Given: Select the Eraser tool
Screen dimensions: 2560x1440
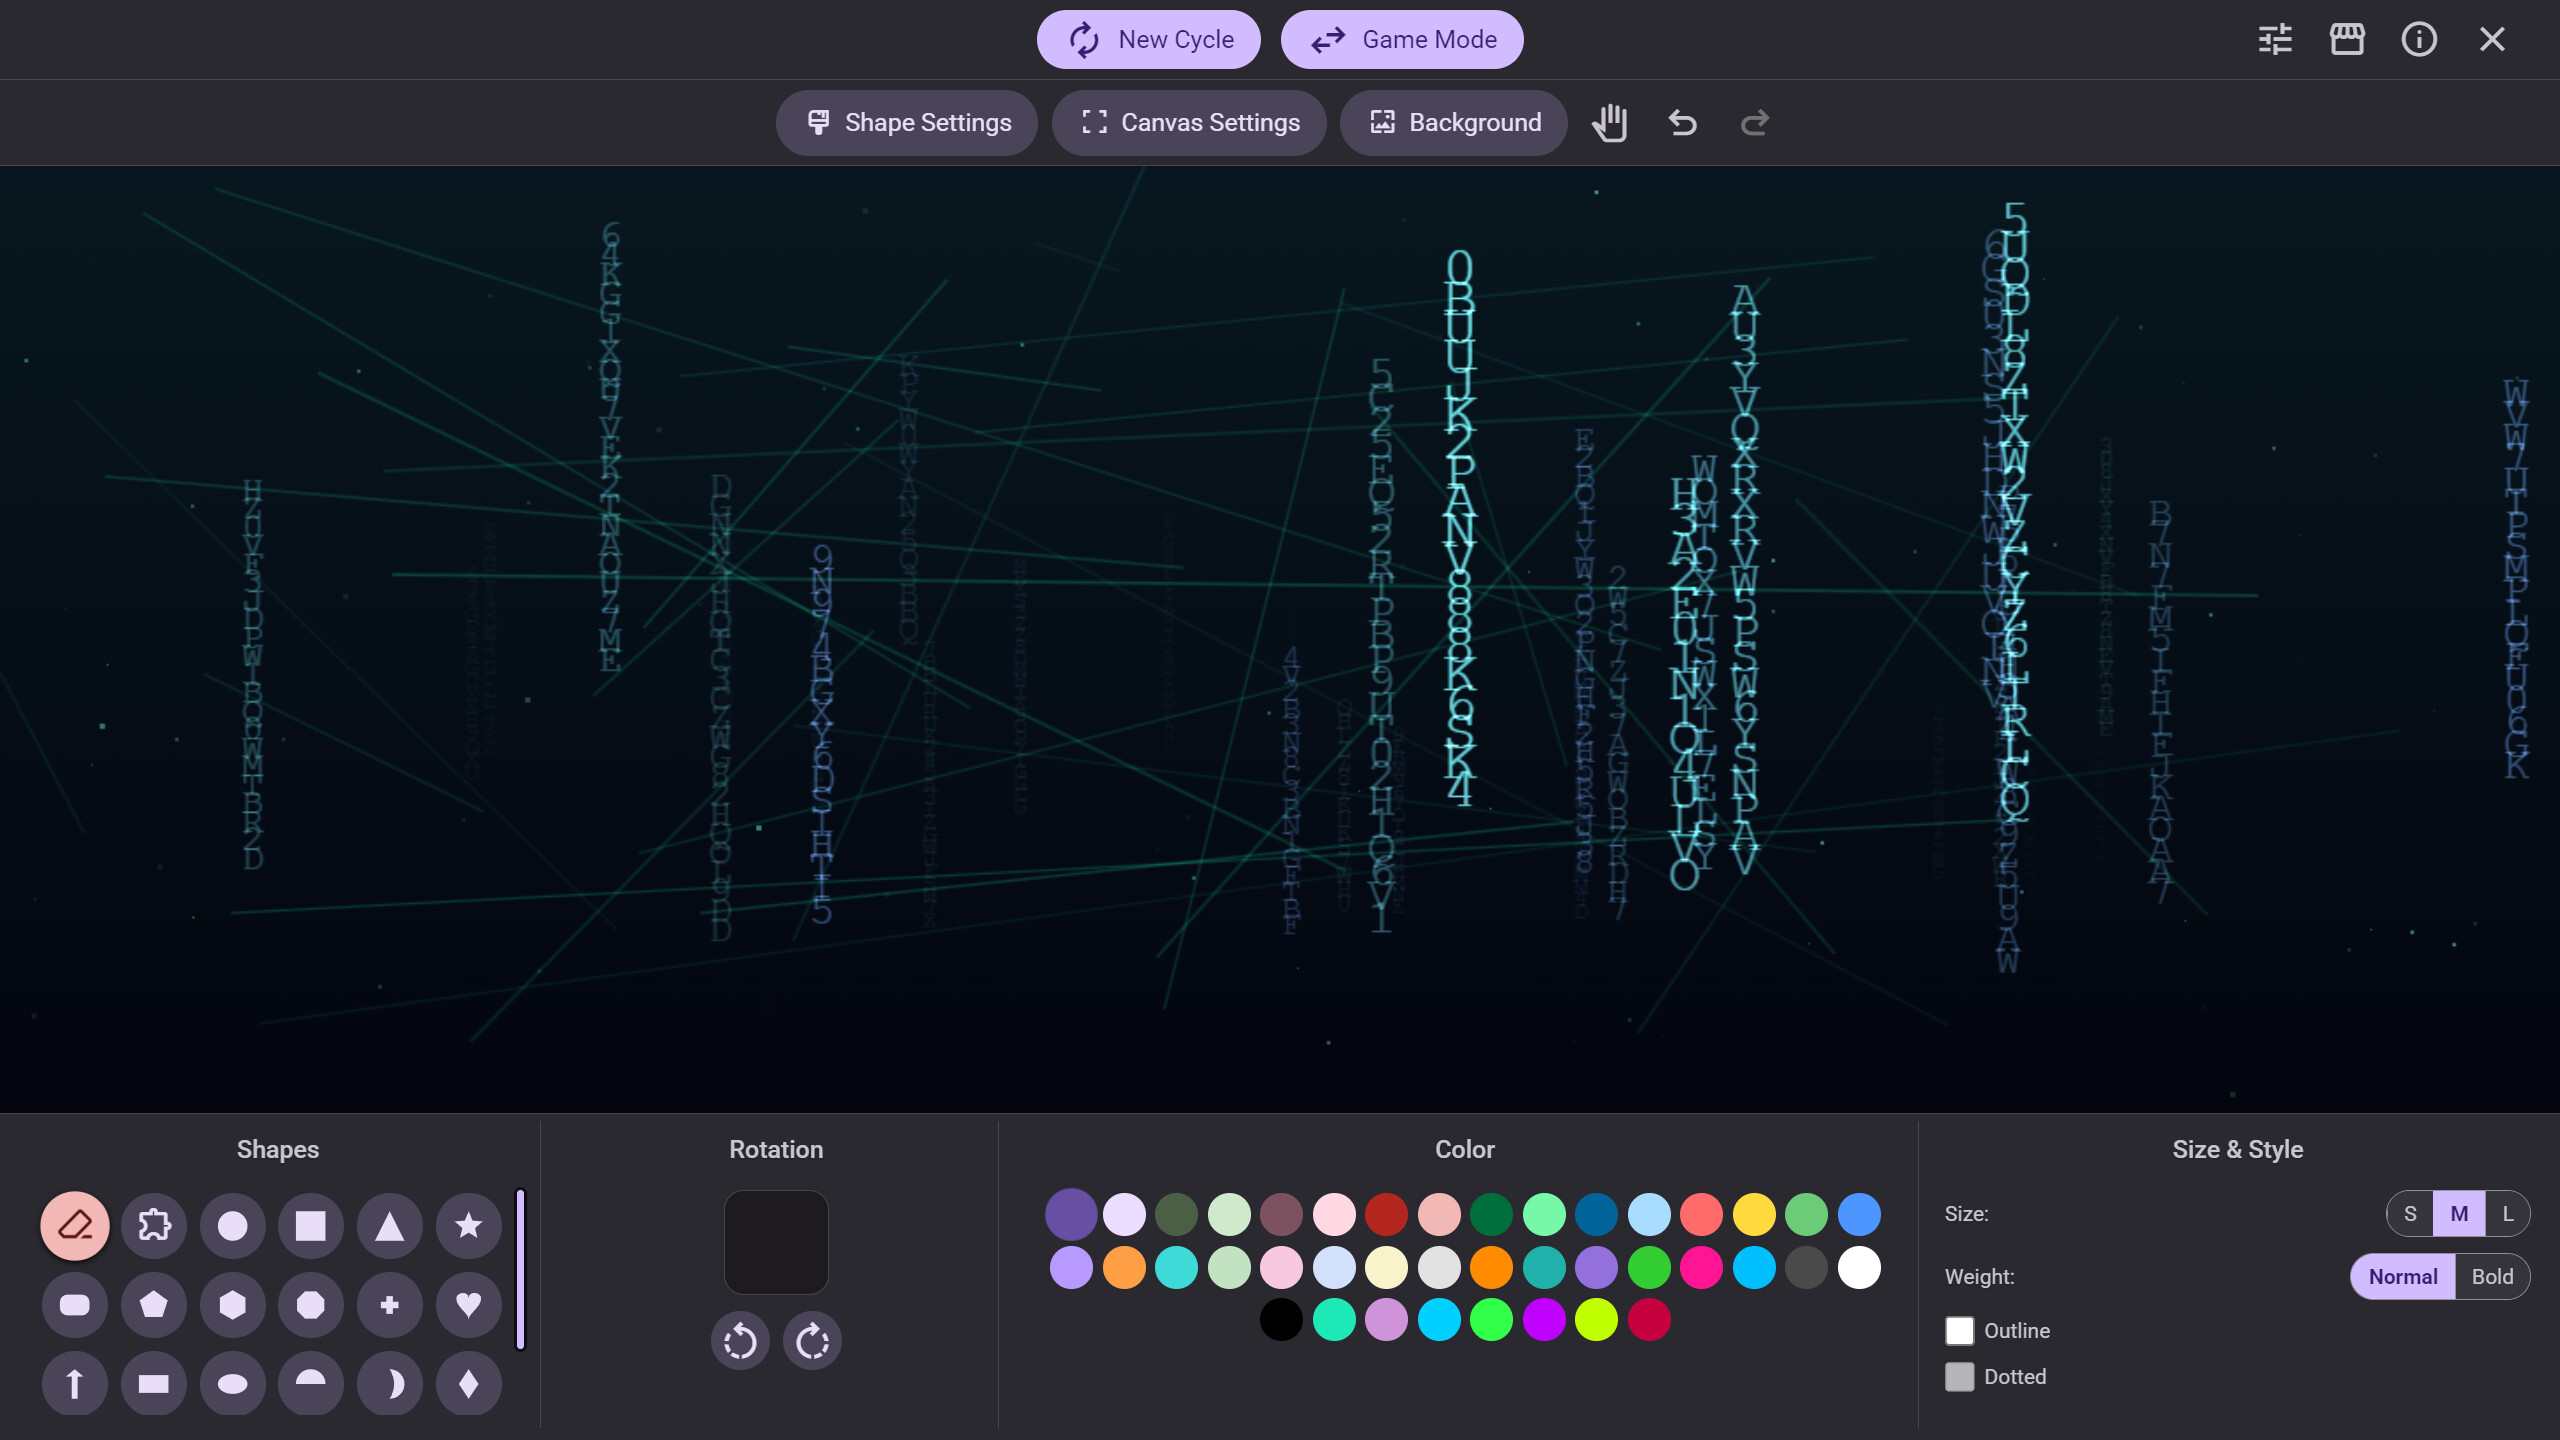Looking at the screenshot, I should pos(74,1225).
